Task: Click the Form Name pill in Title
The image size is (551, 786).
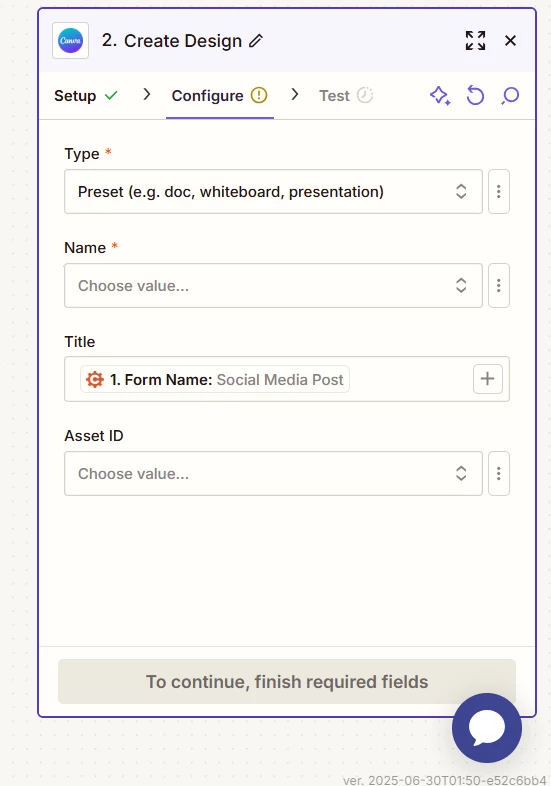Action: pos(215,379)
